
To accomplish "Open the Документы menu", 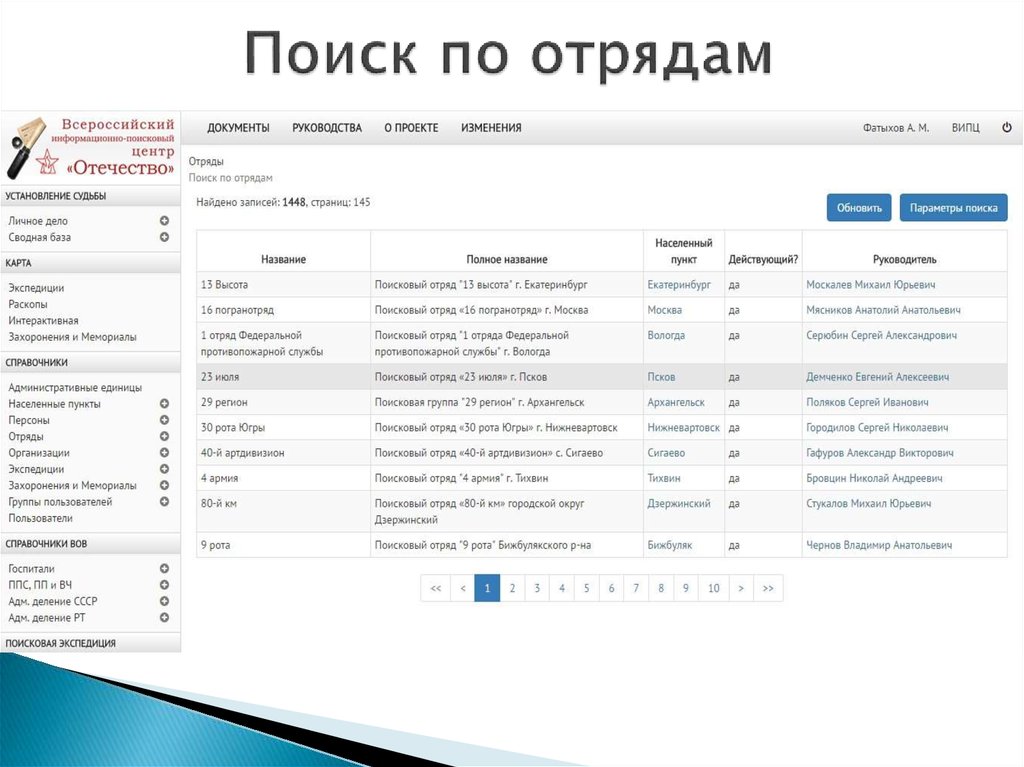I will click(x=238, y=128).
